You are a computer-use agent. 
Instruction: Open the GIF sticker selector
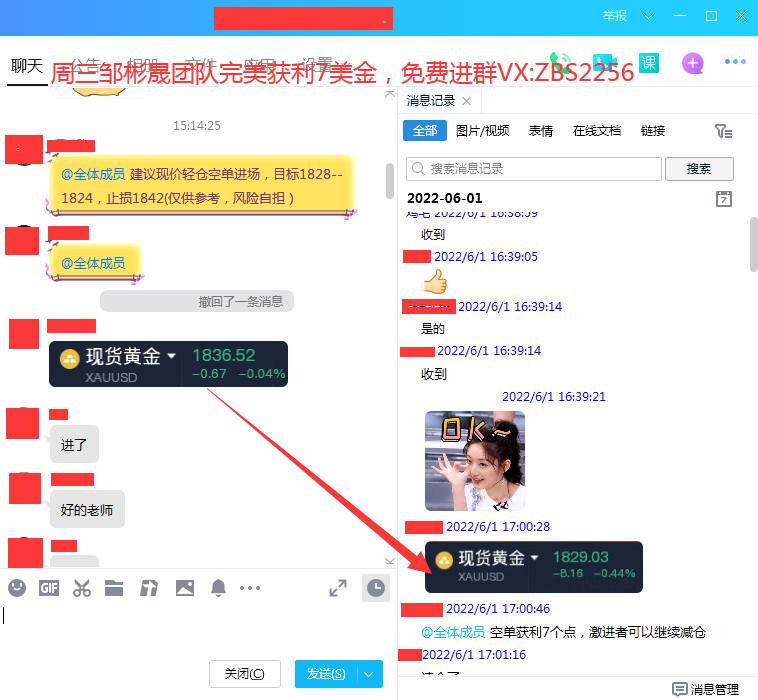click(x=49, y=588)
